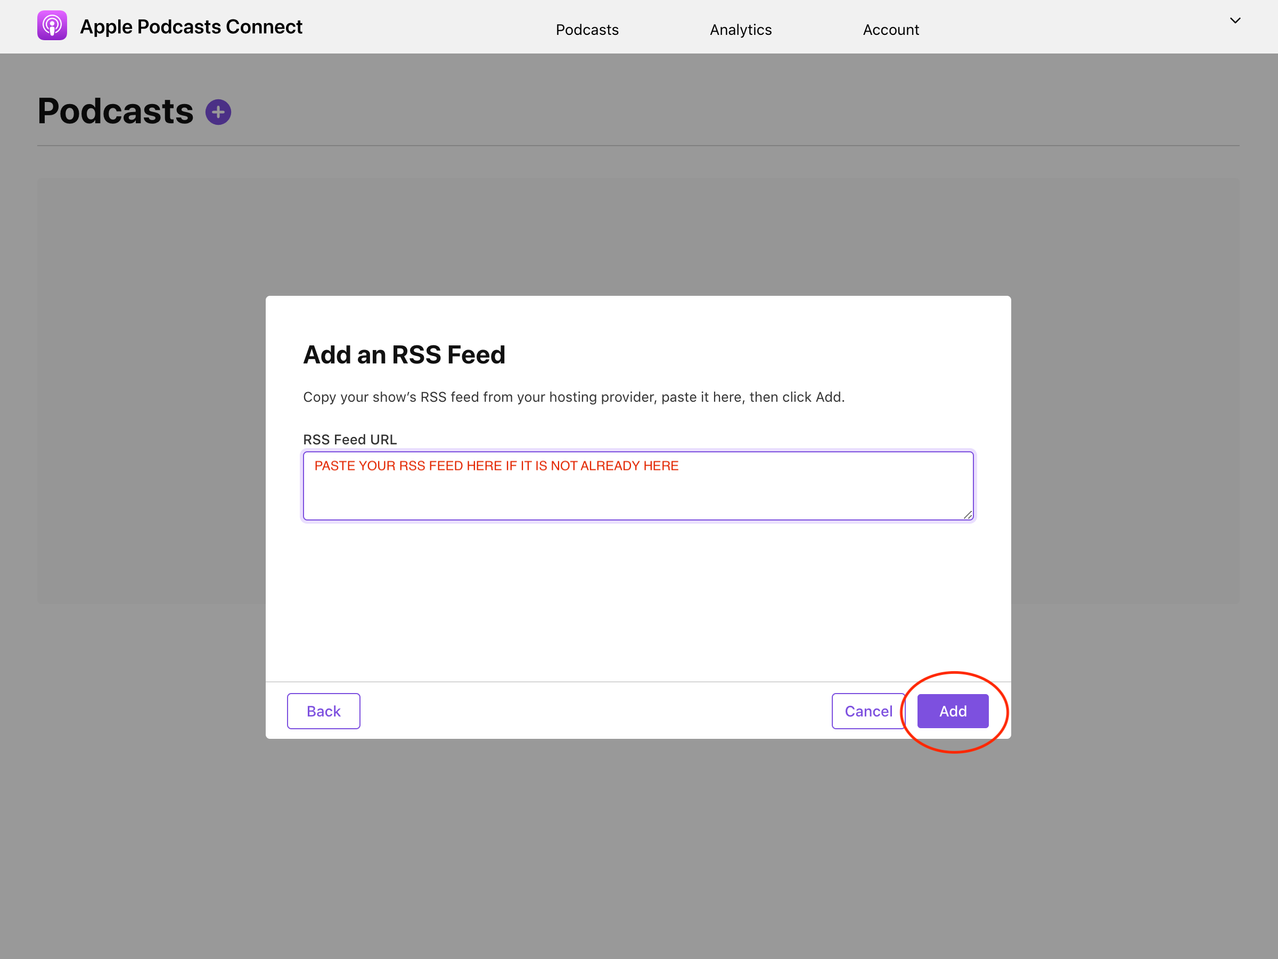The width and height of the screenshot is (1278, 959).
Task: Click the Apple Podcasts Connect title text
Action: tap(190, 26)
